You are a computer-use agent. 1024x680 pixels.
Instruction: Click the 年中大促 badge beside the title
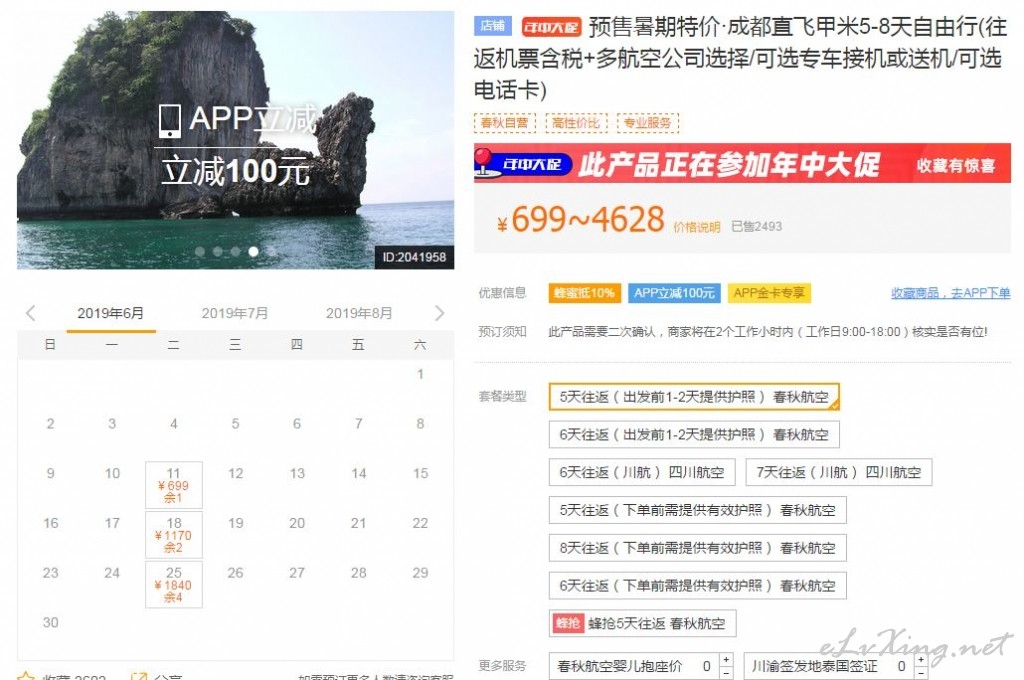pos(551,27)
